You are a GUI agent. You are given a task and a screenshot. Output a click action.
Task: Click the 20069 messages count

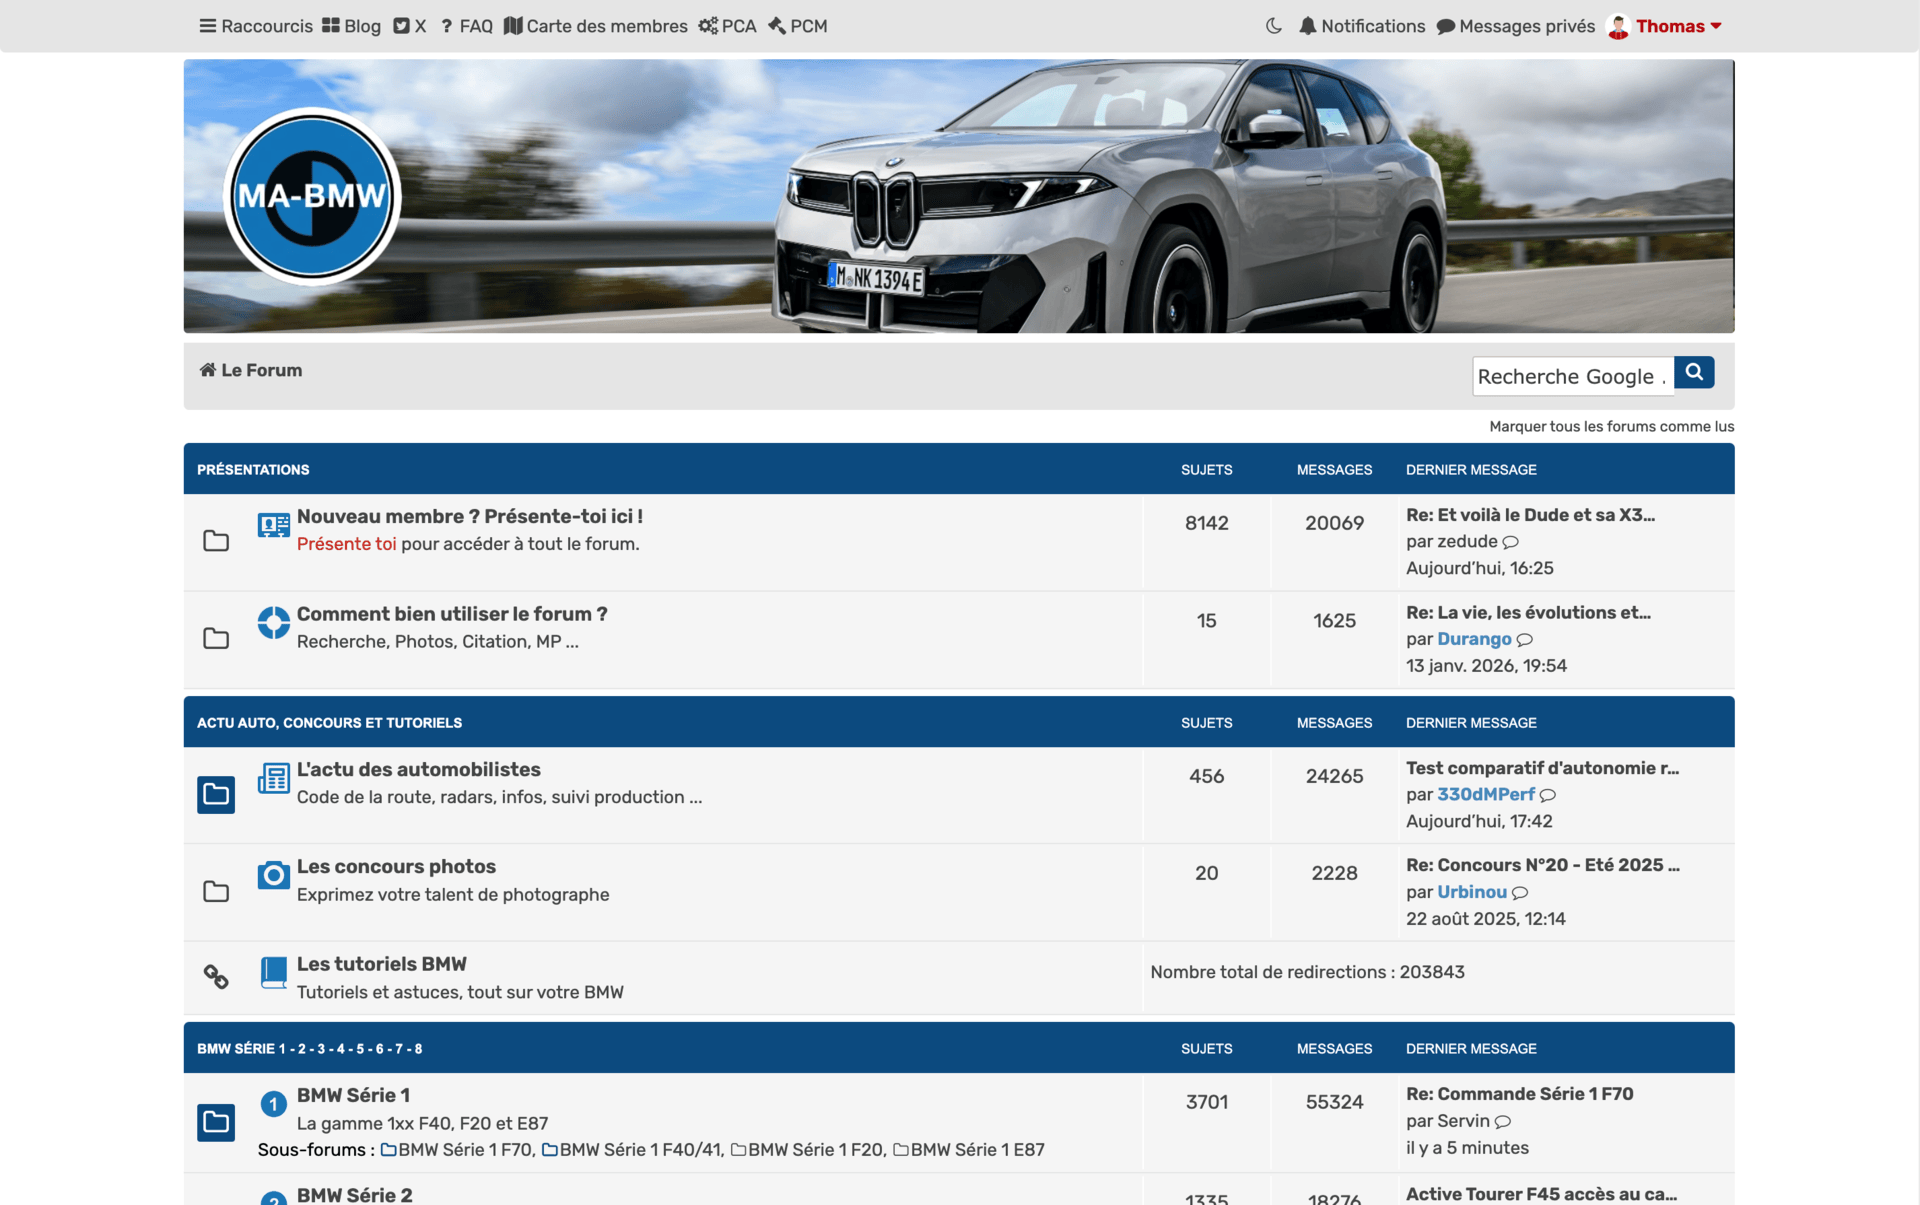click(1334, 523)
